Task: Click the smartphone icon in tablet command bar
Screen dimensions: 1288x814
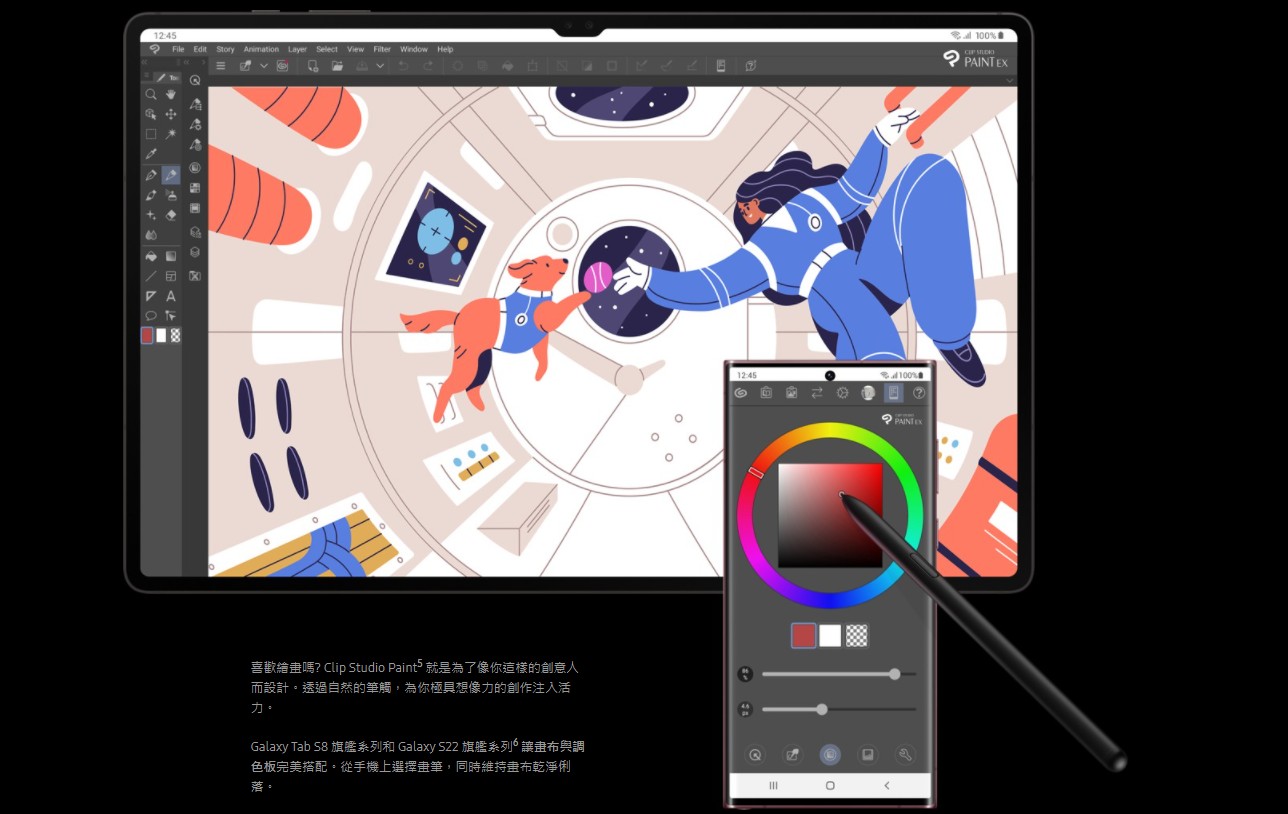Action: [x=721, y=66]
